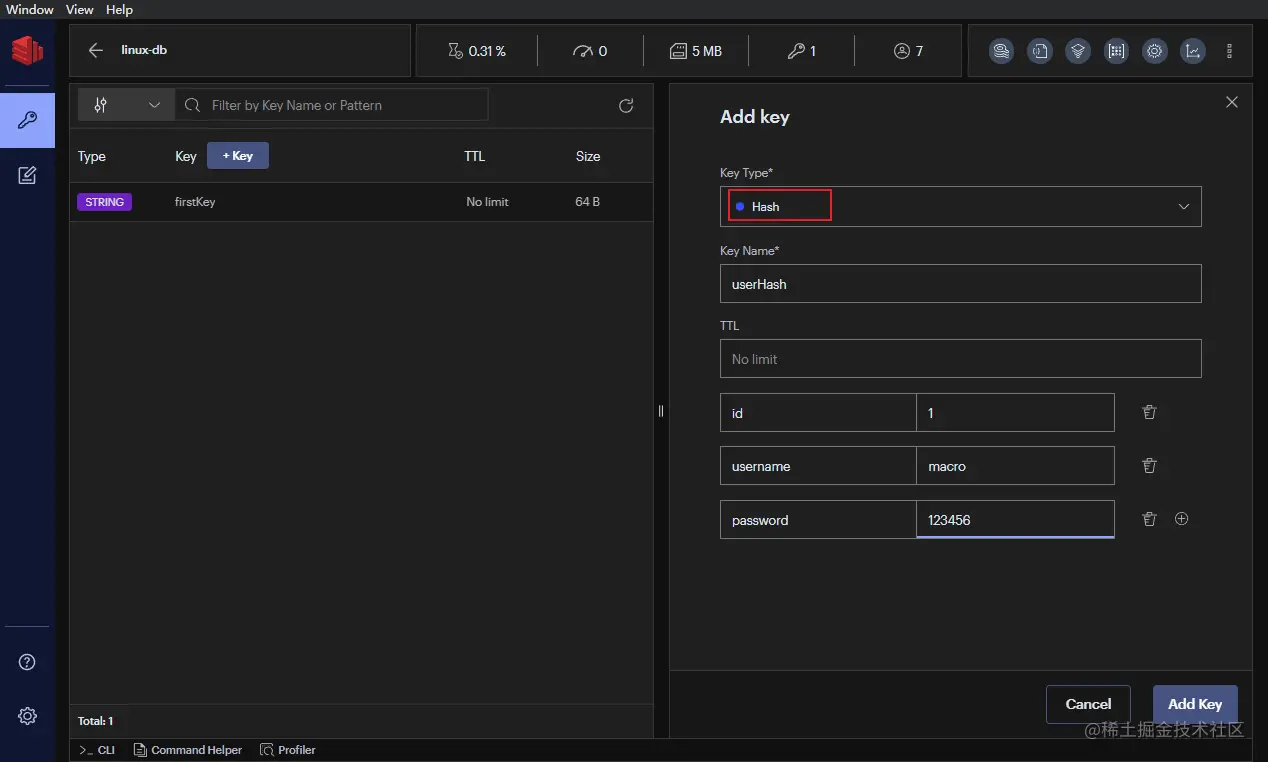Image resolution: width=1268 pixels, height=762 pixels.
Task: Click the TTL No limit field
Action: 960,359
